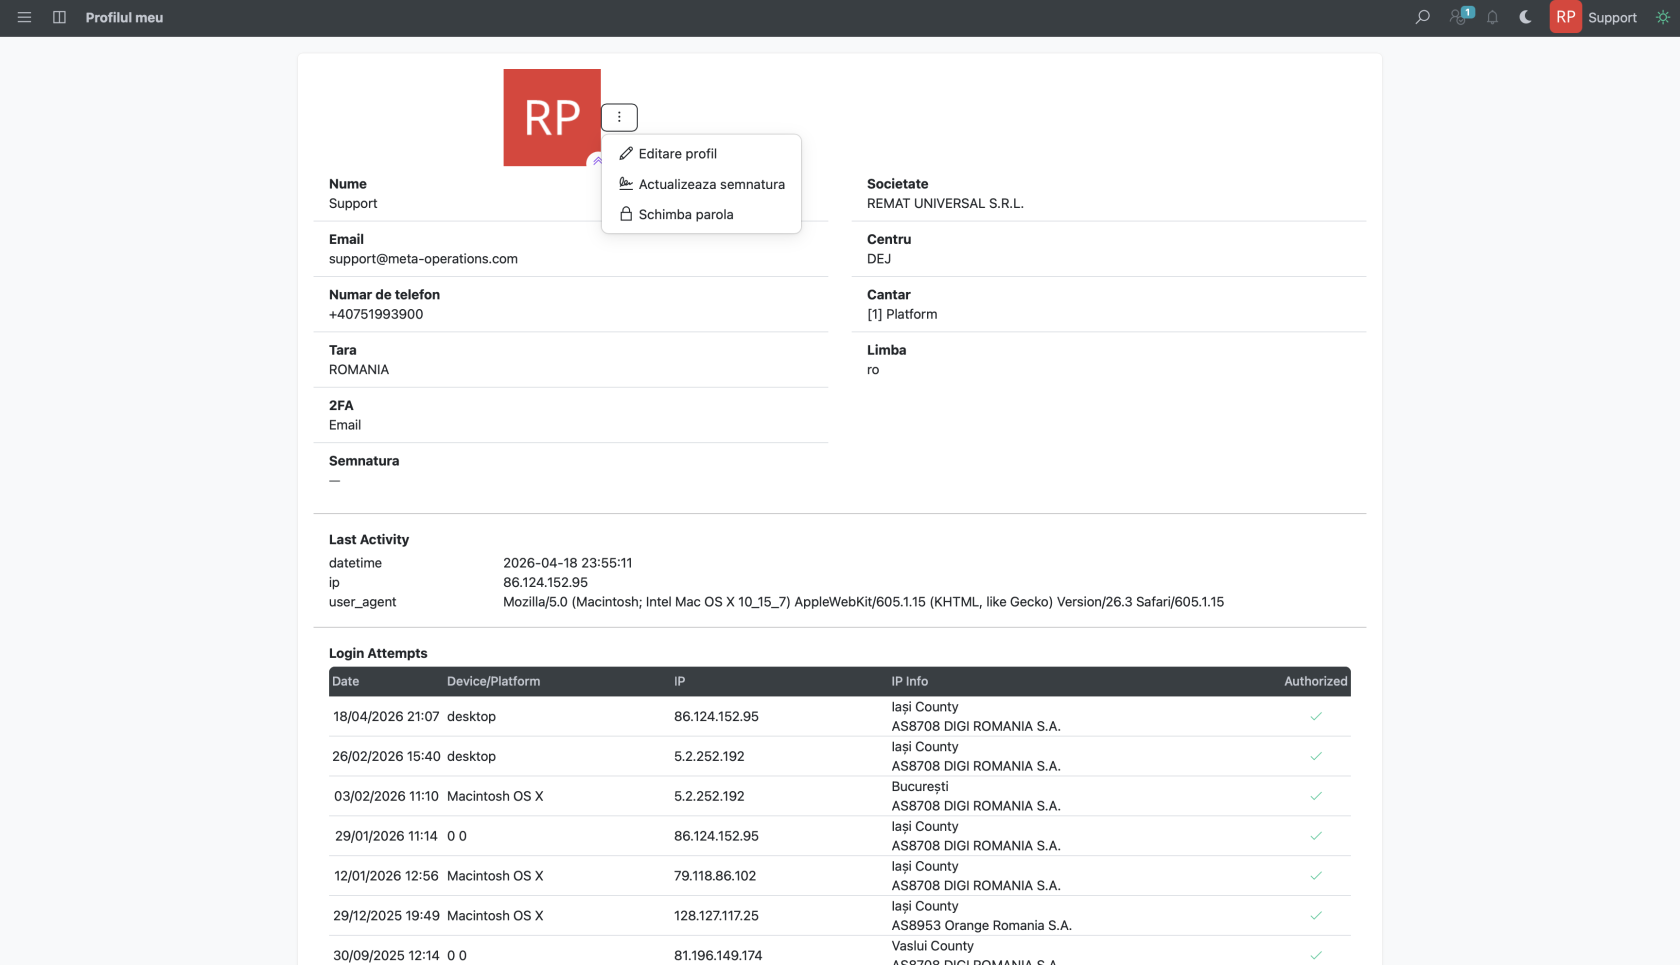The width and height of the screenshot is (1680, 965).
Task: Click the Date column header
Action: 346,681
